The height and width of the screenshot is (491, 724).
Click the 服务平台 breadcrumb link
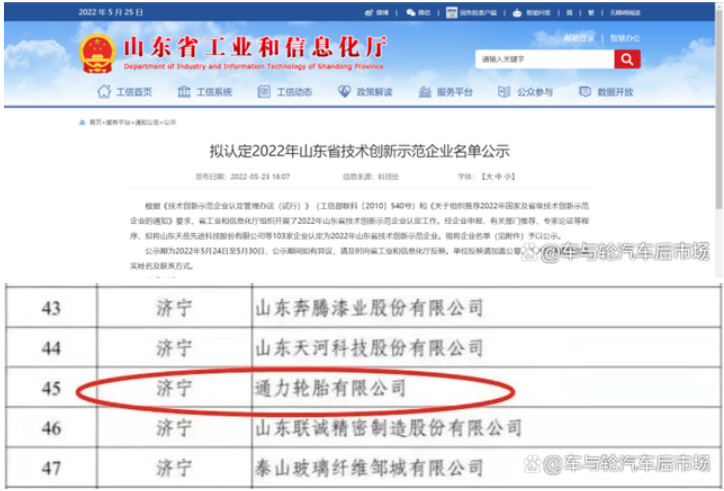tap(118, 122)
